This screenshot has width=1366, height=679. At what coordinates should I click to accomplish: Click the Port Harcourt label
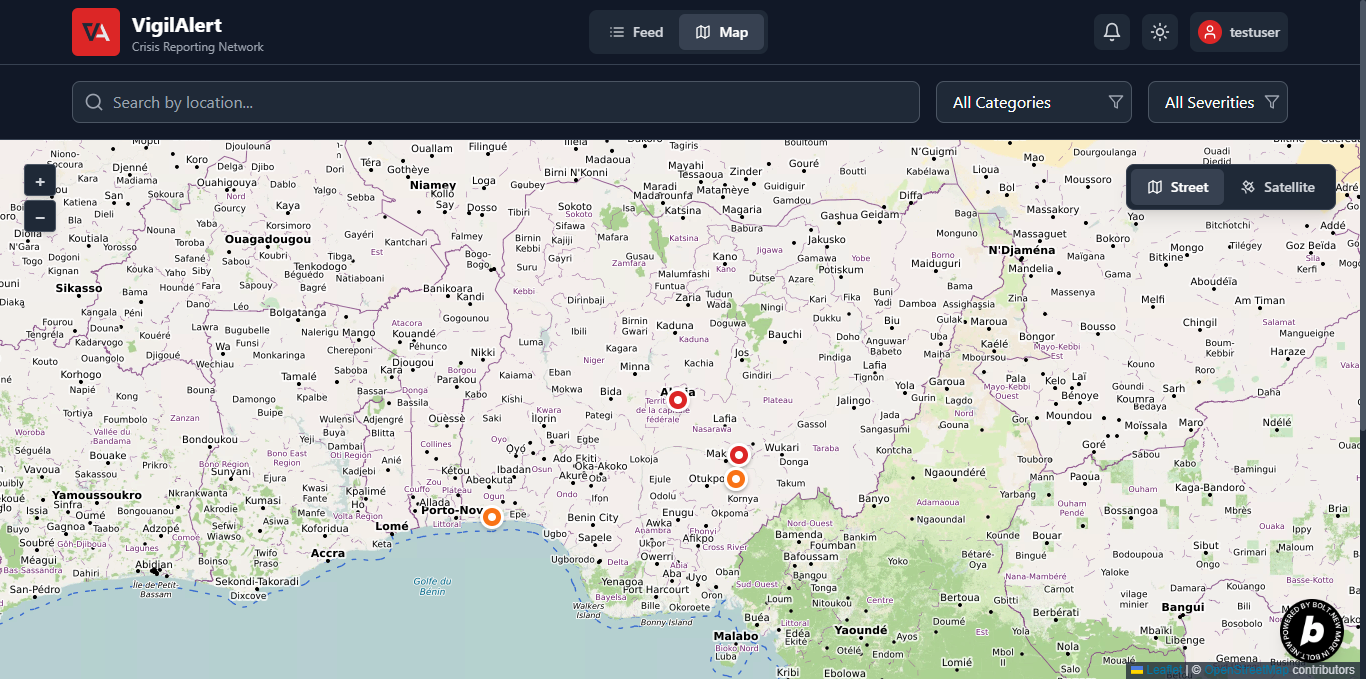coord(656,589)
